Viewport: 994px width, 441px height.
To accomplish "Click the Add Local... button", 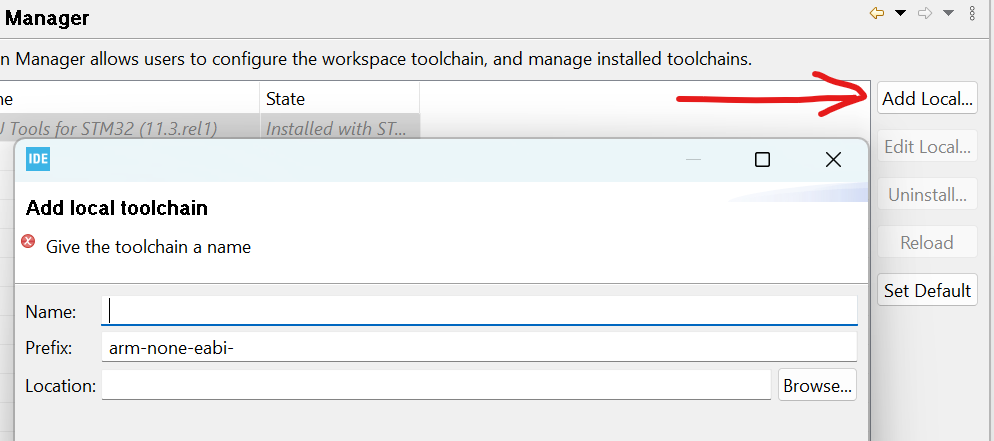I will 927,99.
